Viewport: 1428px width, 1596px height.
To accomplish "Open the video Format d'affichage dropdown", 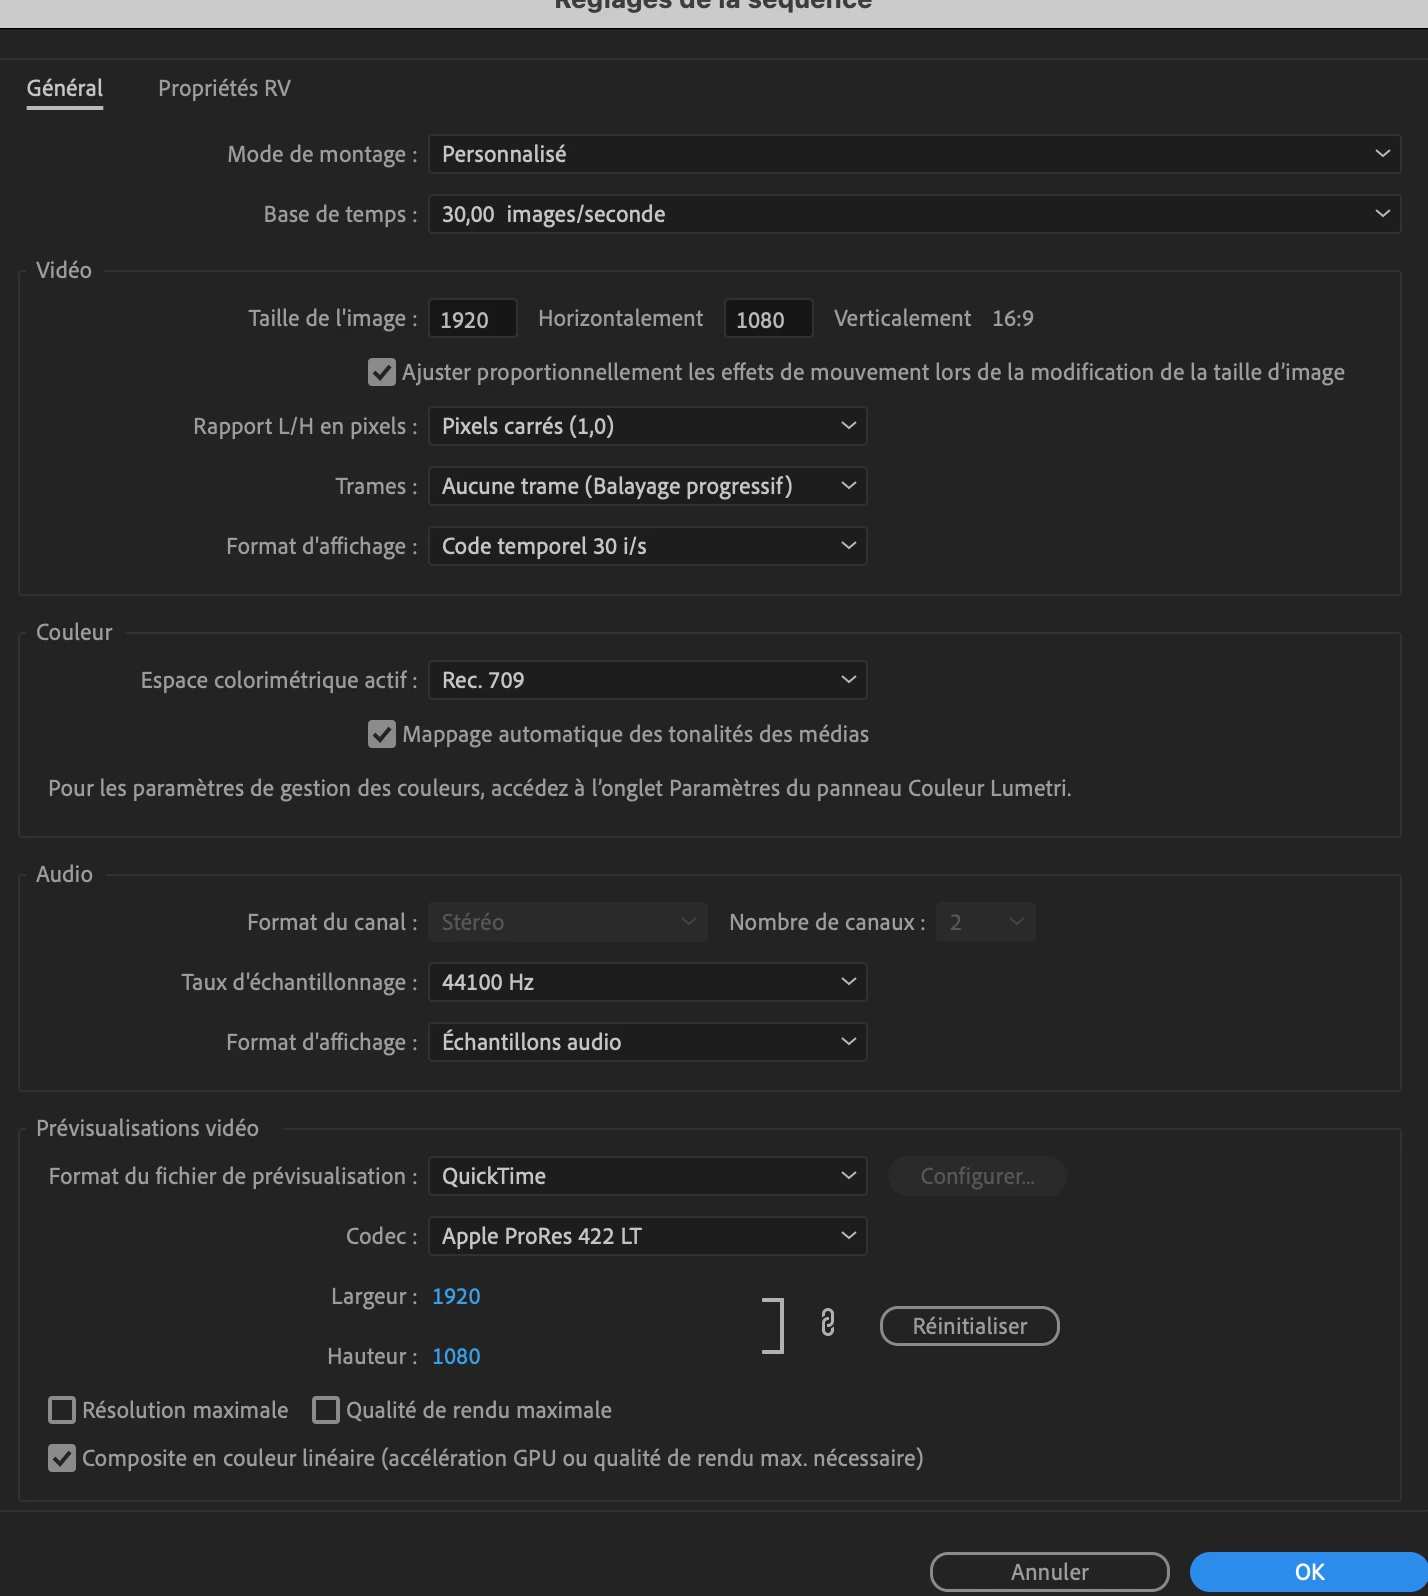I will (x=647, y=546).
